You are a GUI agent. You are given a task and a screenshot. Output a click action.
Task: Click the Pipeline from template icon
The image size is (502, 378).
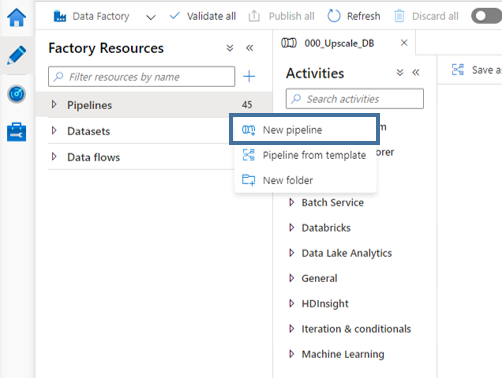tap(248, 155)
